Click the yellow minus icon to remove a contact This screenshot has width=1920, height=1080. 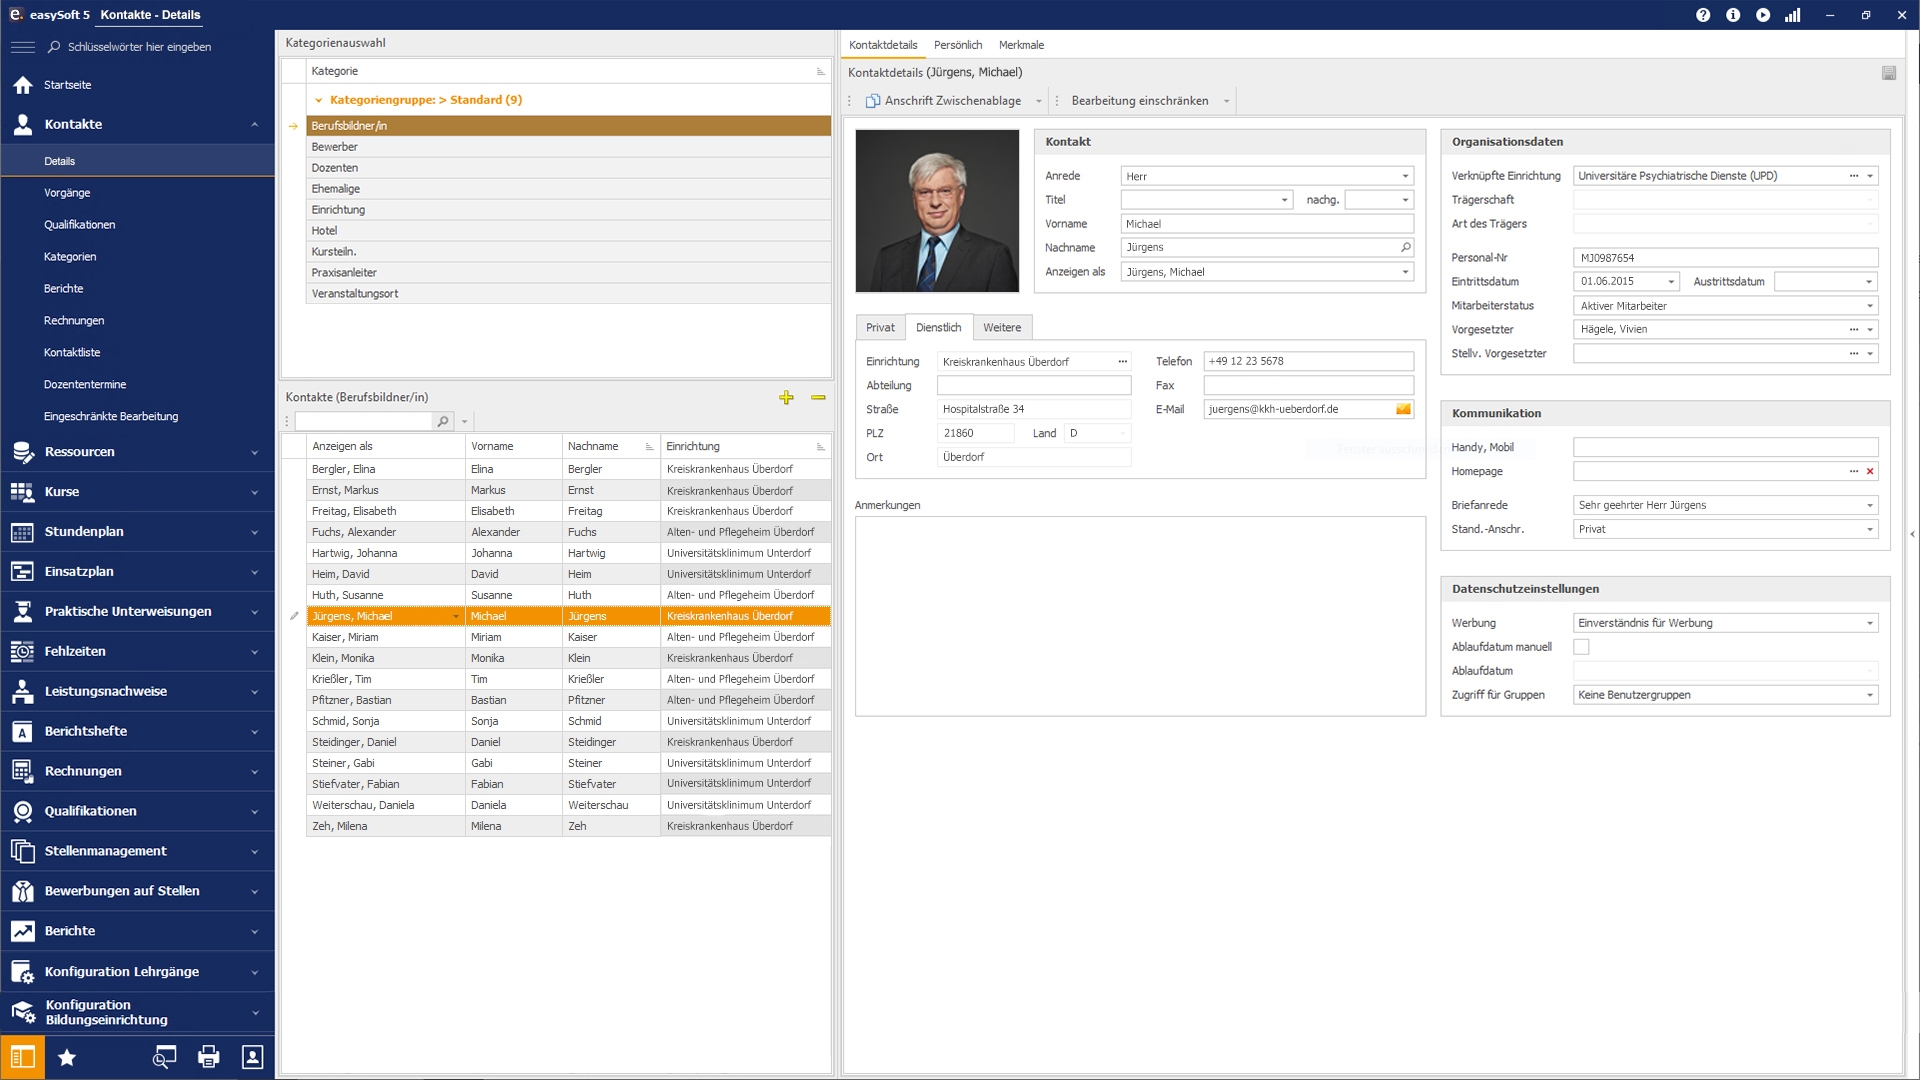(x=818, y=398)
